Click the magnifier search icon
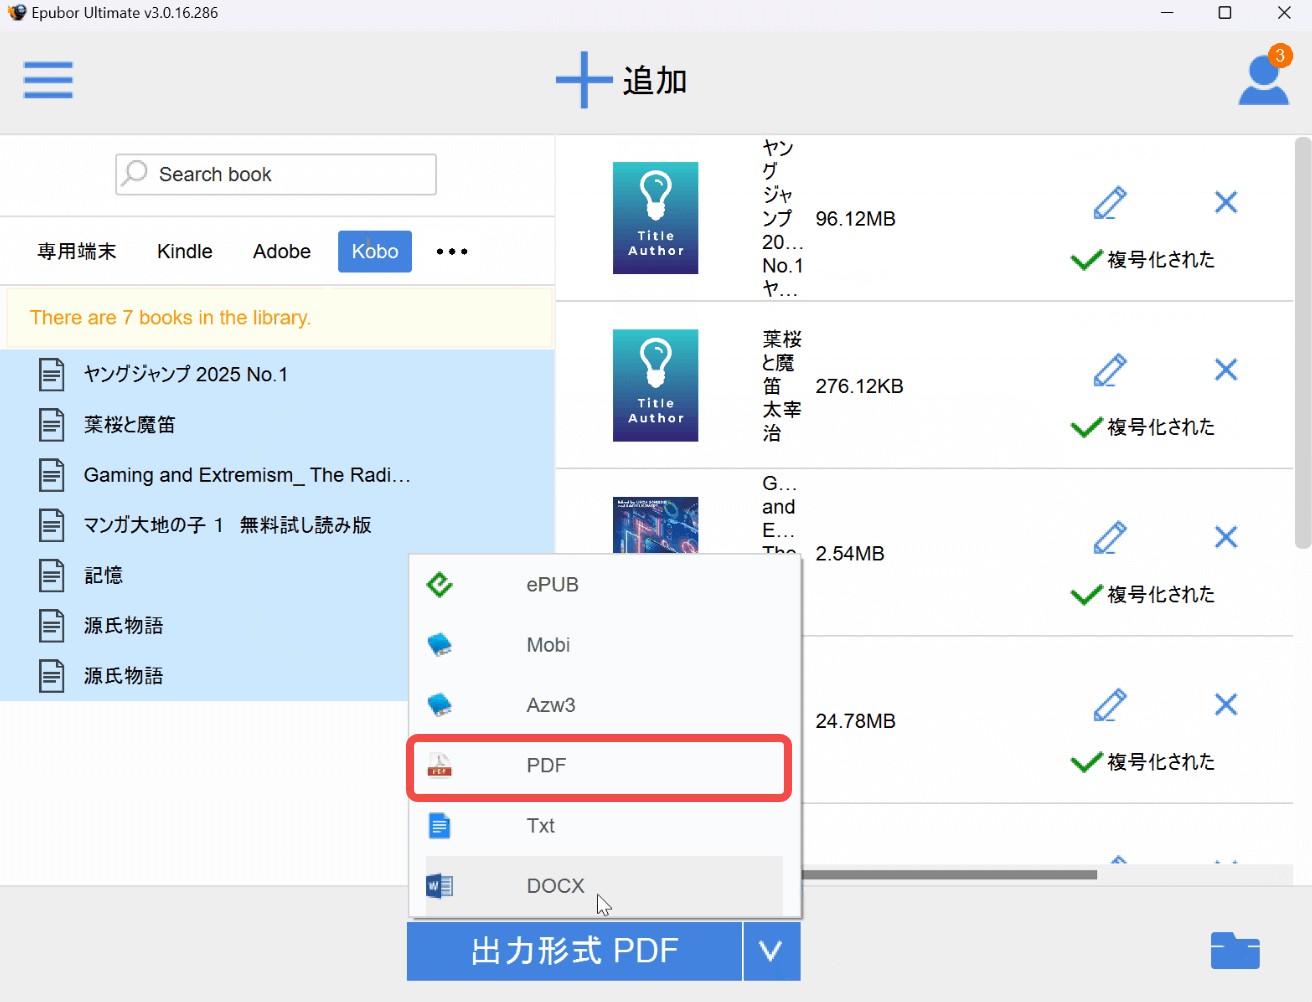 pyautogui.click(x=135, y=173)
